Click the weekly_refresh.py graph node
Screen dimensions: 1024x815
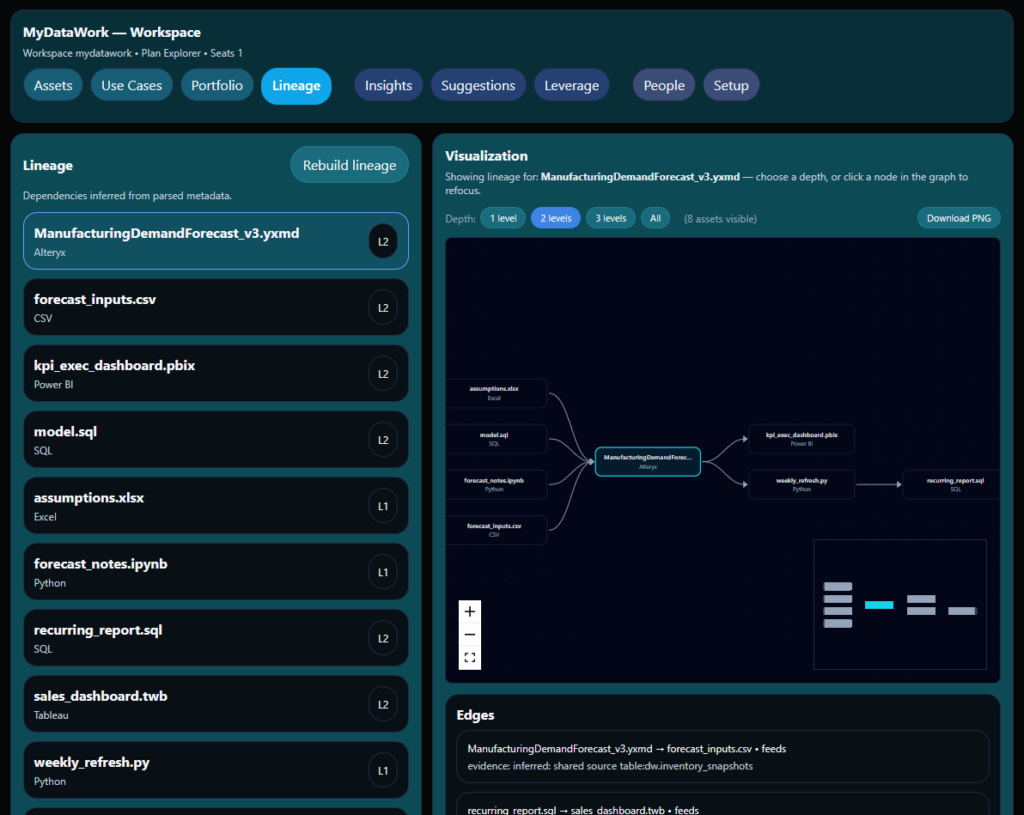pyautogui.click(x=801, y=485)
